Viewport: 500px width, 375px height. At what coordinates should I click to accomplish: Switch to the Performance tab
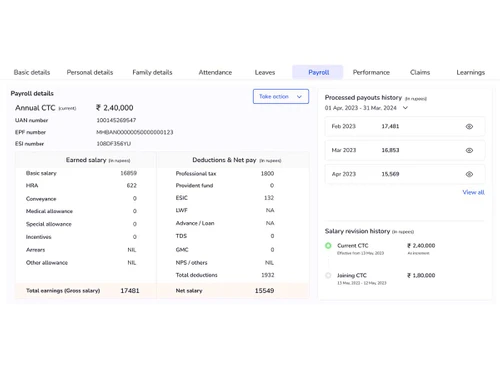[371, 72]
